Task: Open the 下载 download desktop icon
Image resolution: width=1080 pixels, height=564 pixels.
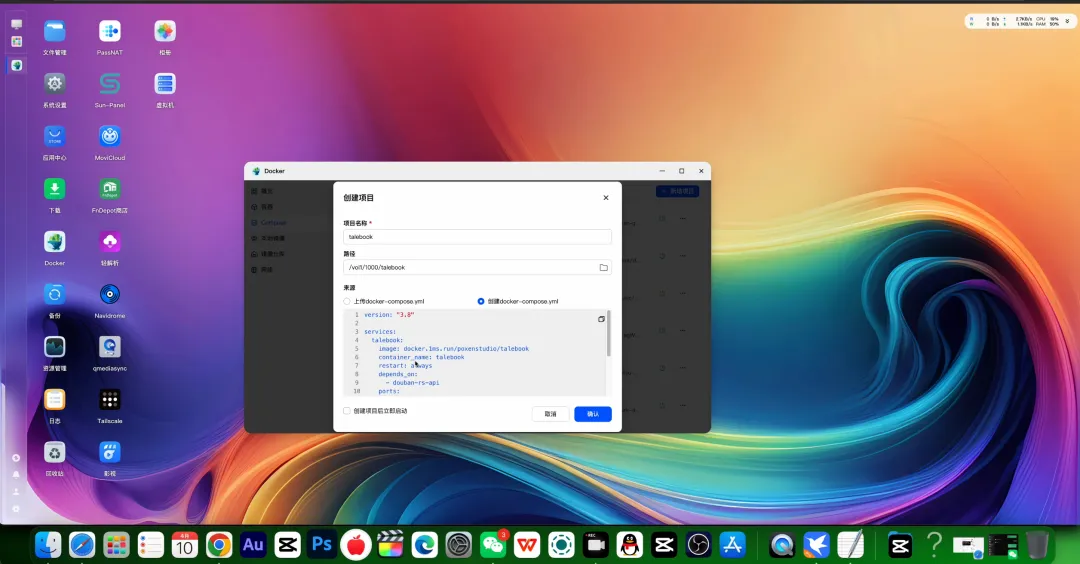Action: pos(54,189)
